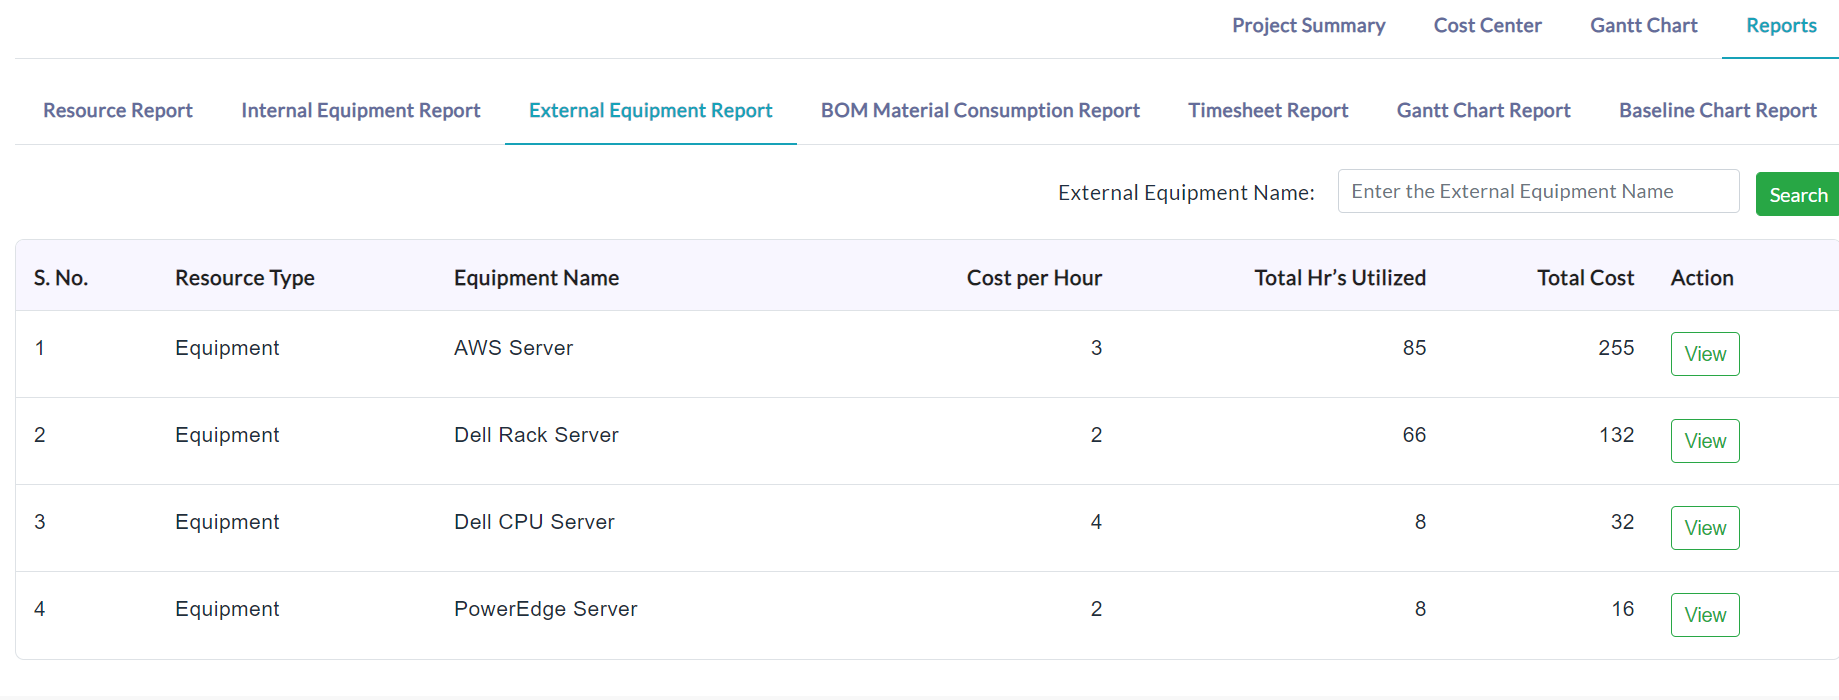
Task: Open the Gantt Chart Report sub-tab
Action: pyautogui.click(x=1483, y=111)
